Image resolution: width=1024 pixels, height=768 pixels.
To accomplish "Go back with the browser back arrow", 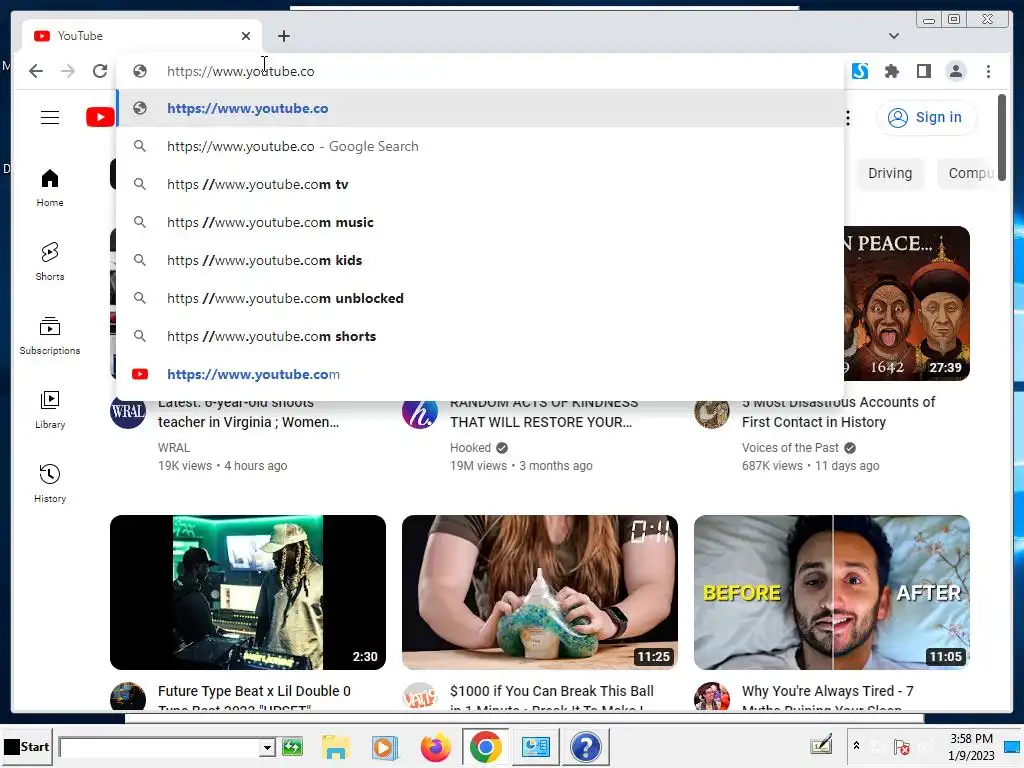I will pyautogui.click(x=36, y=71).
